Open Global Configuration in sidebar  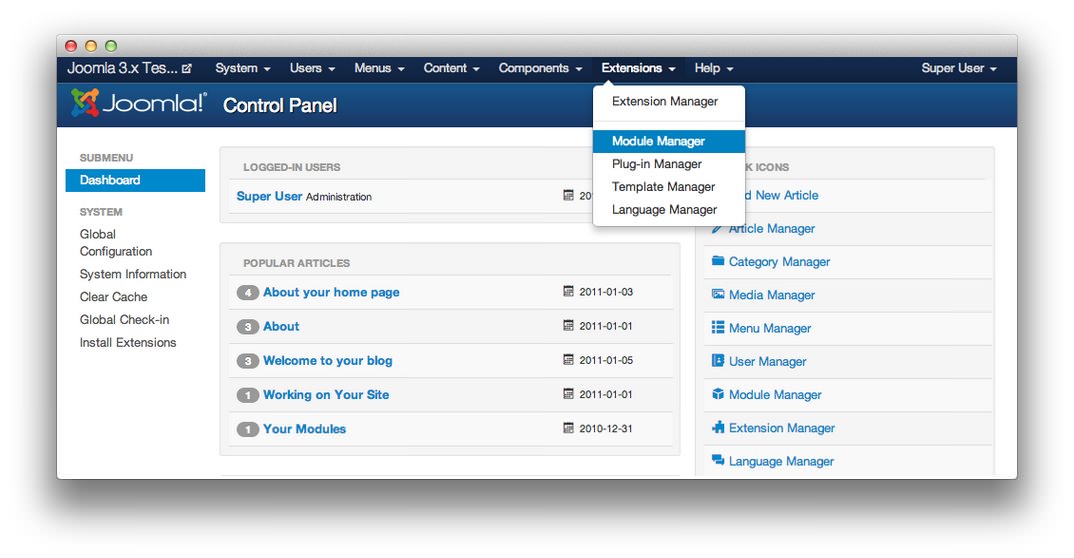[x=116, y=243]
